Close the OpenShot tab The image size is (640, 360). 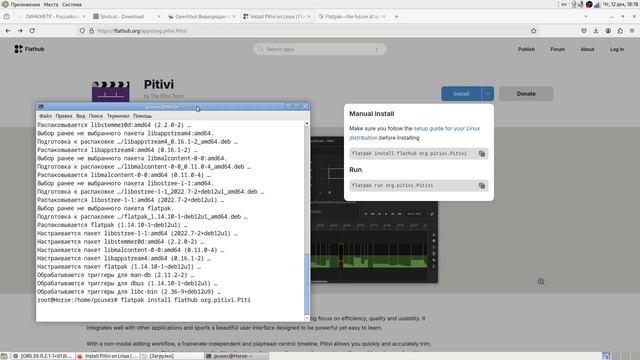coord(234,16)
